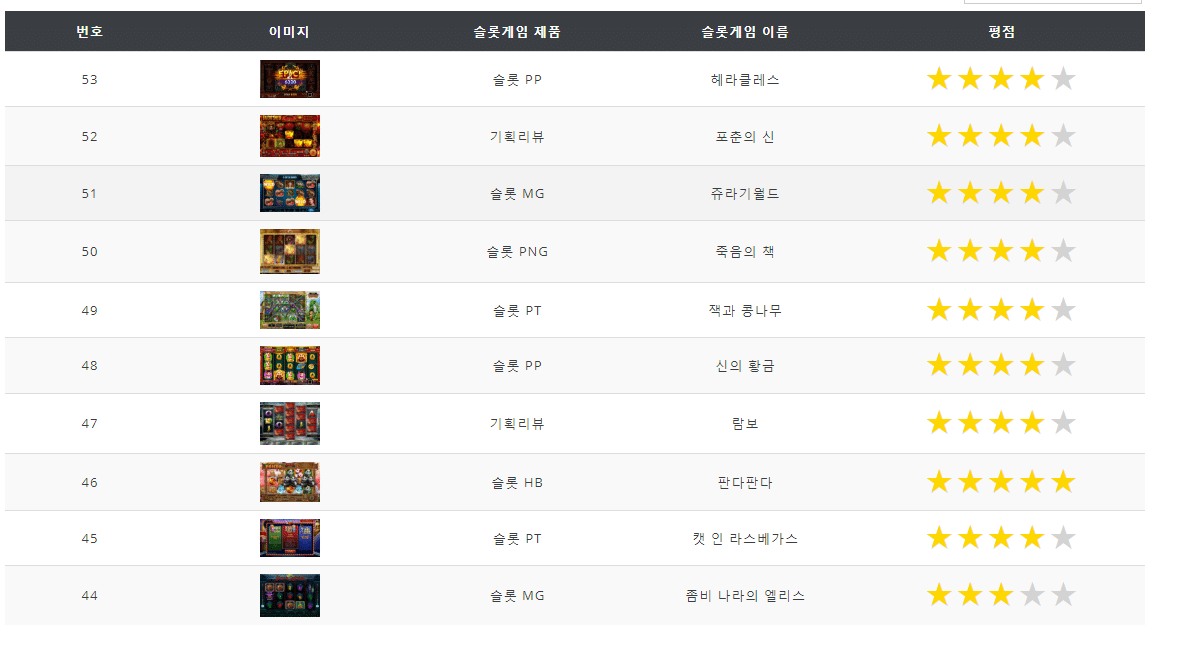Click 슬롯 PP in row 53
The height and width of the screenshot is (659, 1184).
(x=517, y=79)
